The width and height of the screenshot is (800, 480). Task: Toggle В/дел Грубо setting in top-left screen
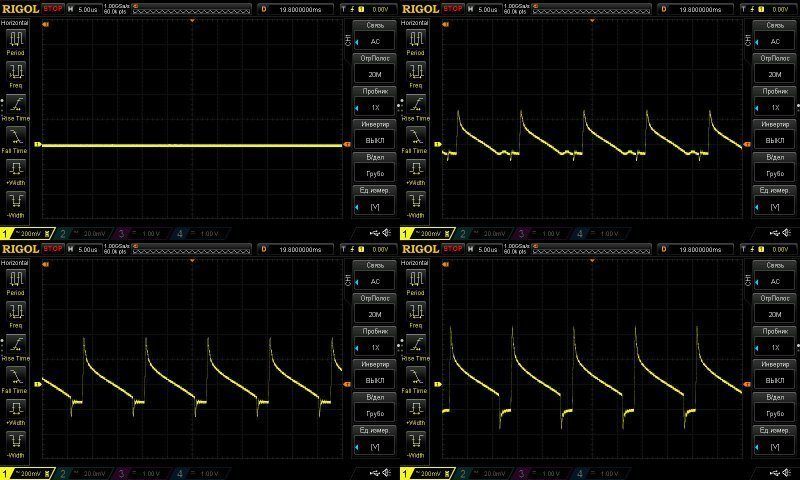pos(375,167)
